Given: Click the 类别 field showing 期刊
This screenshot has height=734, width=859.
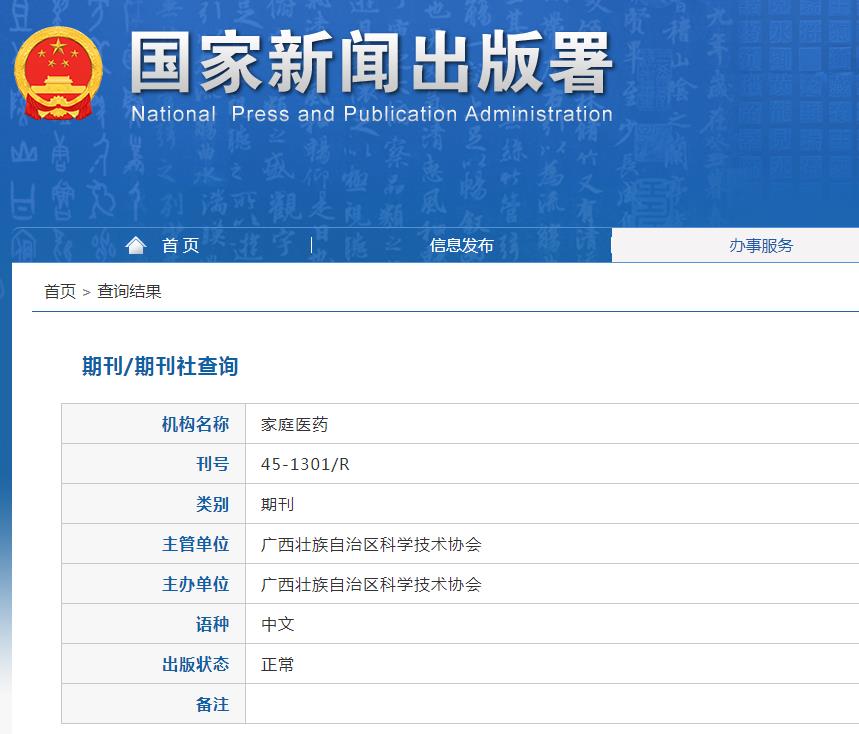Looking at the screenshot, I should pyautogui.click(x=278, y=503).
